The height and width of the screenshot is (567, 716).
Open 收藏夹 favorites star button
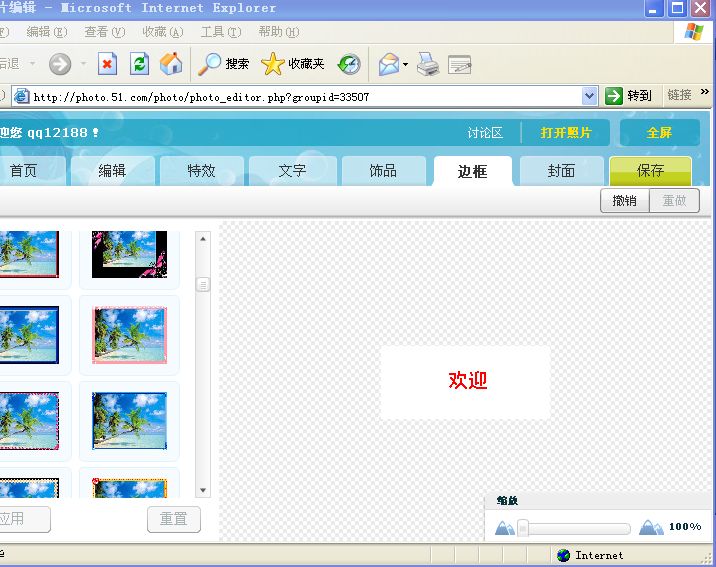pyautogui.click(x=293, y=63)
